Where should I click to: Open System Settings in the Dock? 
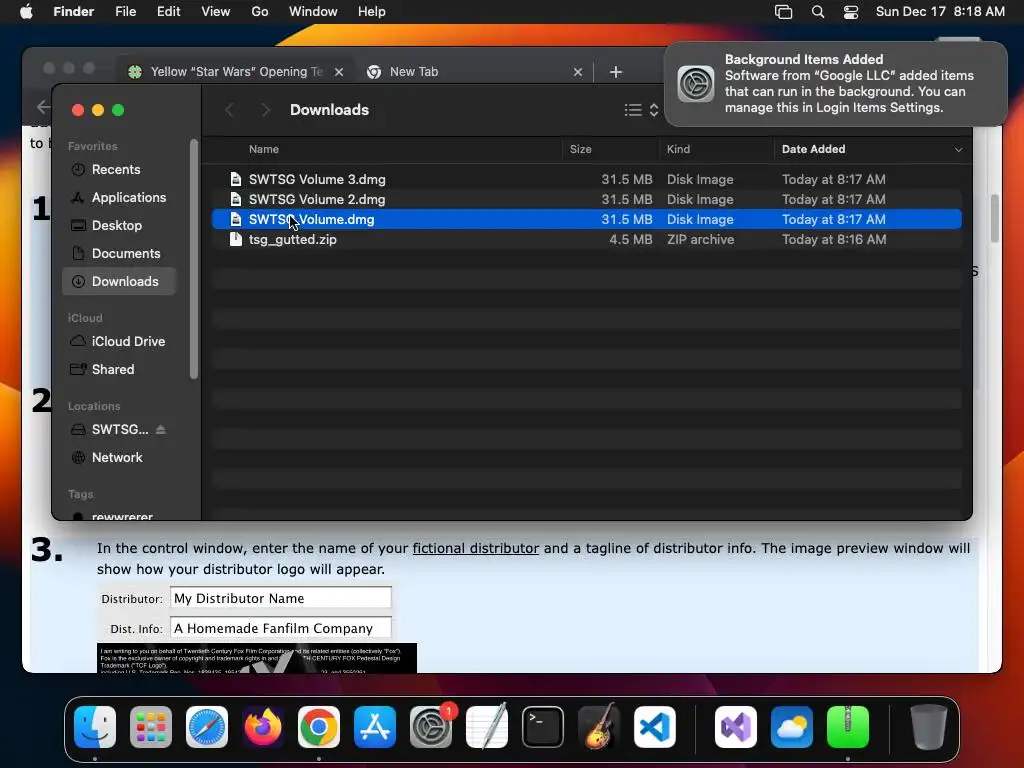(431, 726)
